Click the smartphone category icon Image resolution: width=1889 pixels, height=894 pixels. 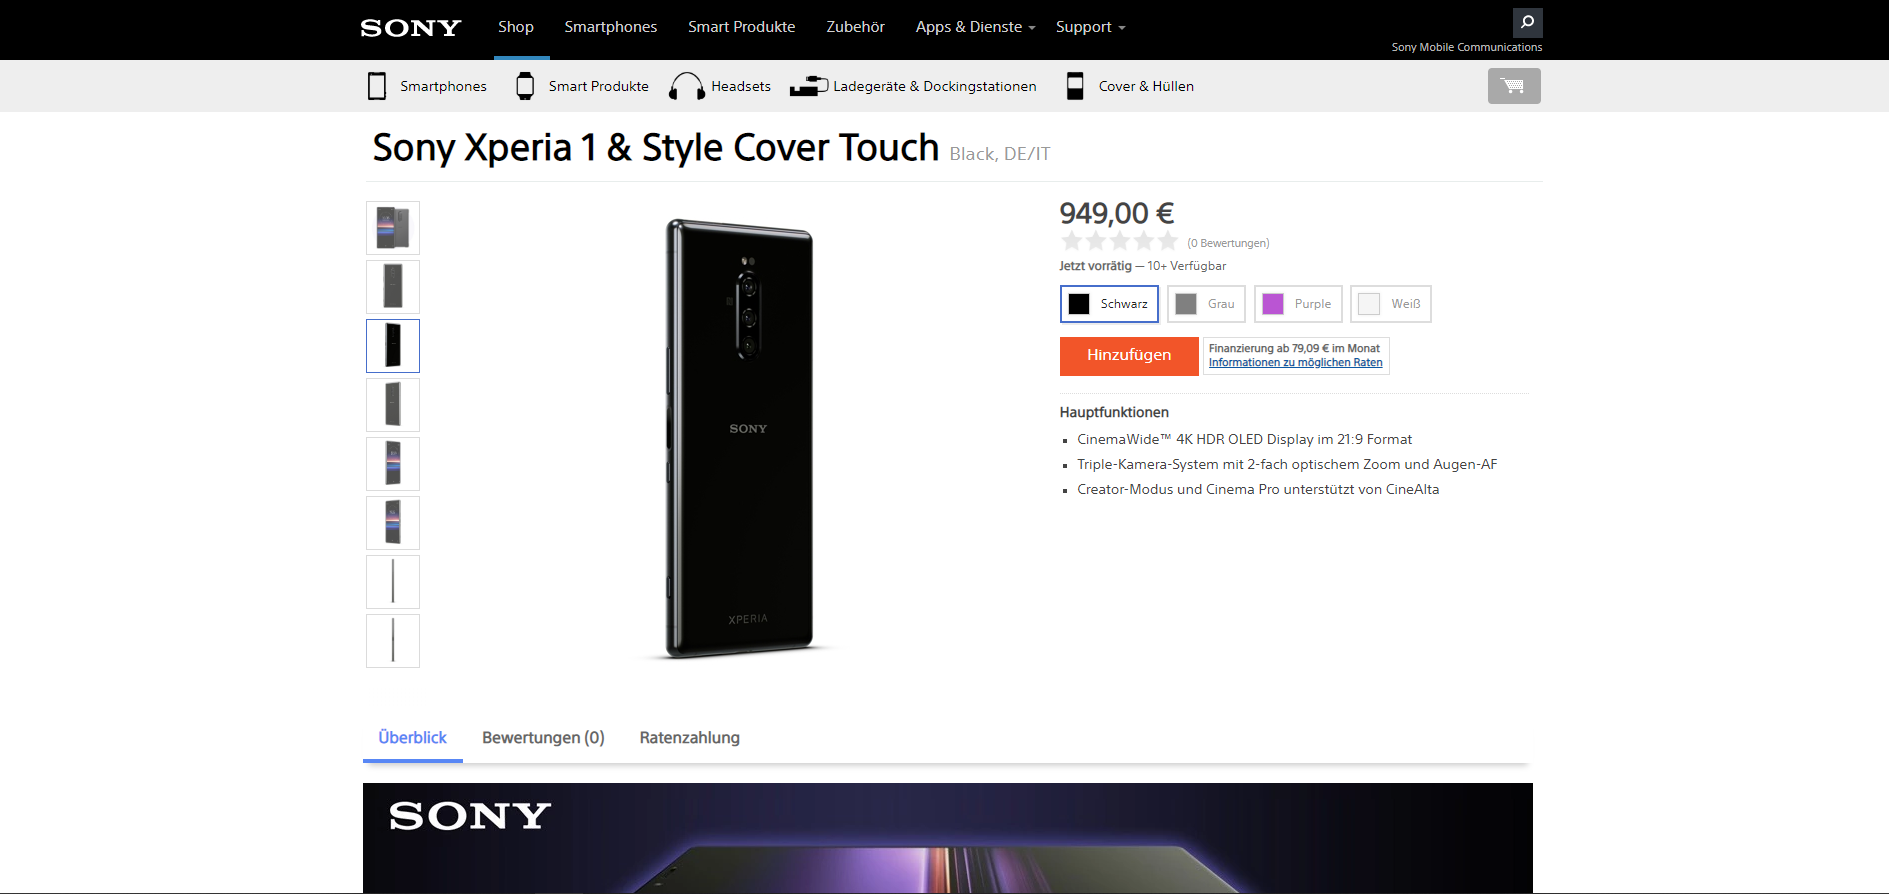point(377,86)
